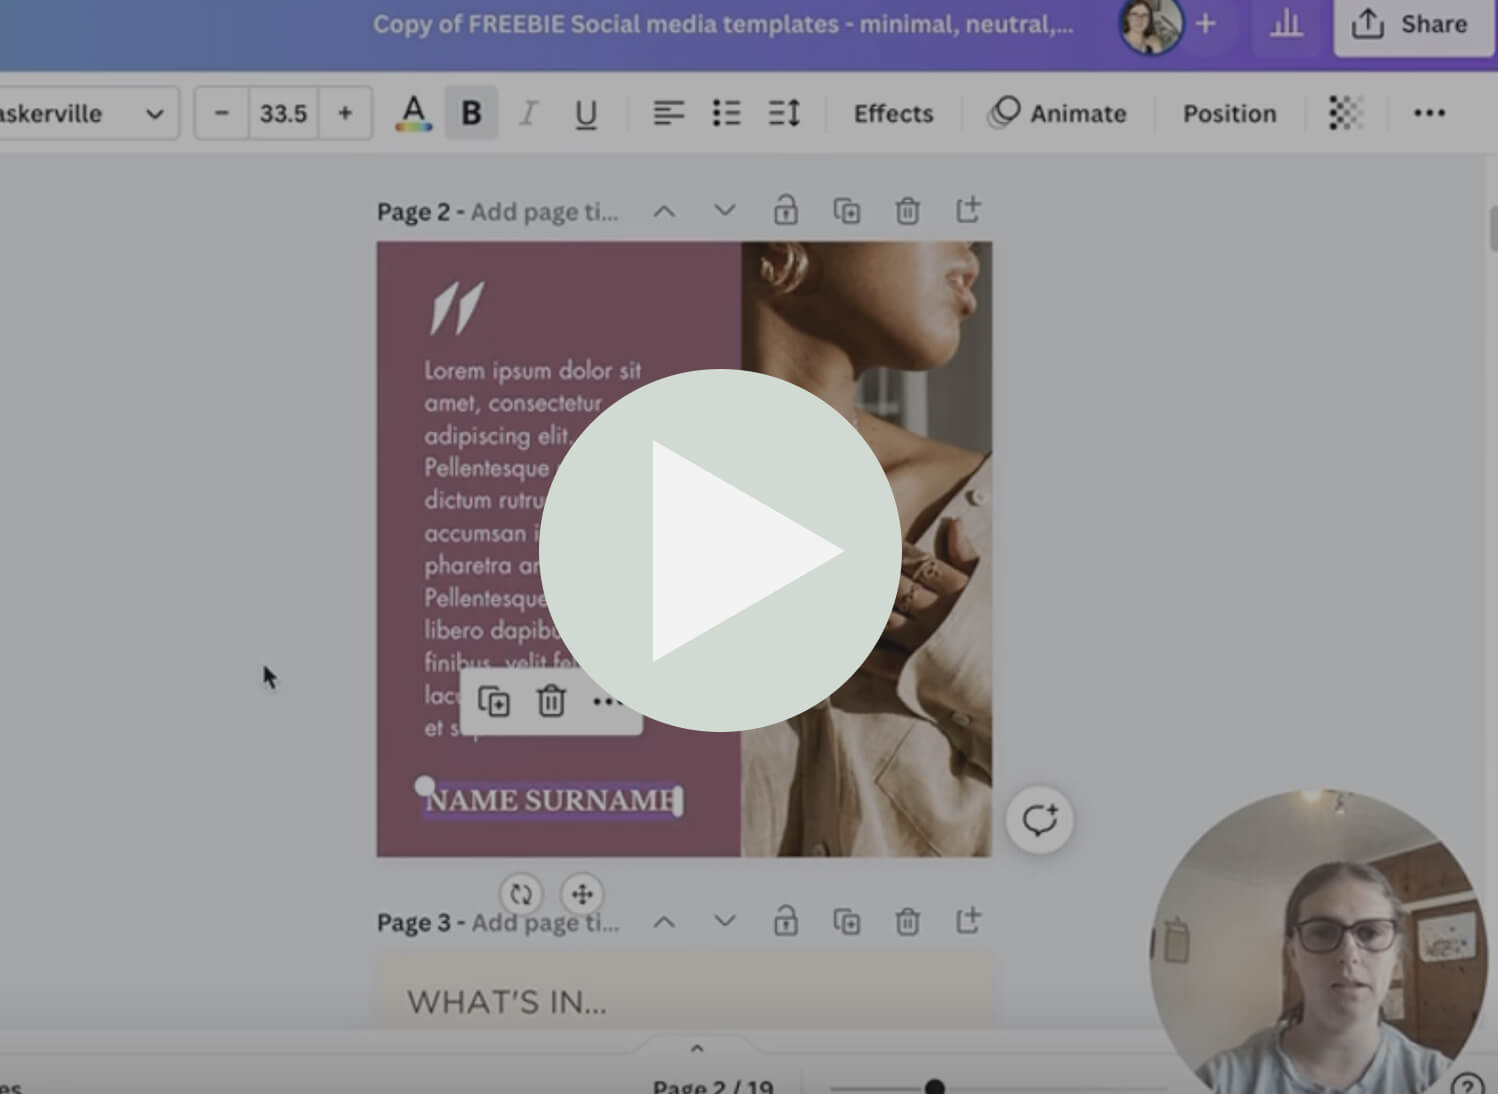The height and width of the screenshot is (1094, 1498).
Task: Move Page 2 down using the chevron
Action: [724, 210]
